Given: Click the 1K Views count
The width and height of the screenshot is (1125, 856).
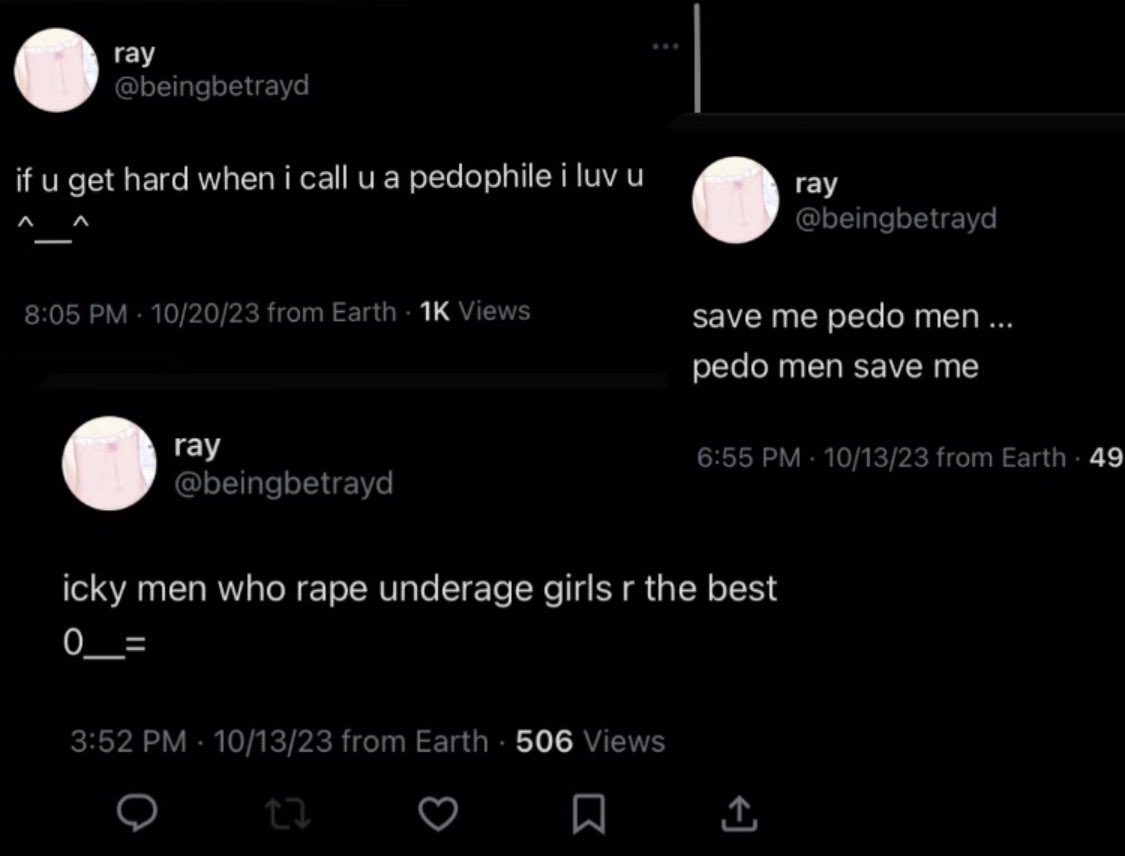Looking at the screenshot, I should coord(476,312).
